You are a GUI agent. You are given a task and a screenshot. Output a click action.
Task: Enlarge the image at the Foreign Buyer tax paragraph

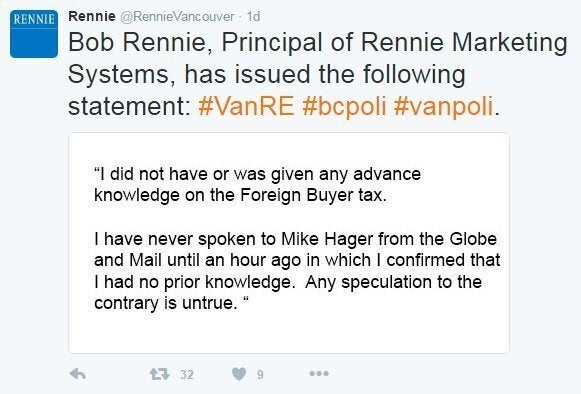pos(258,185)
